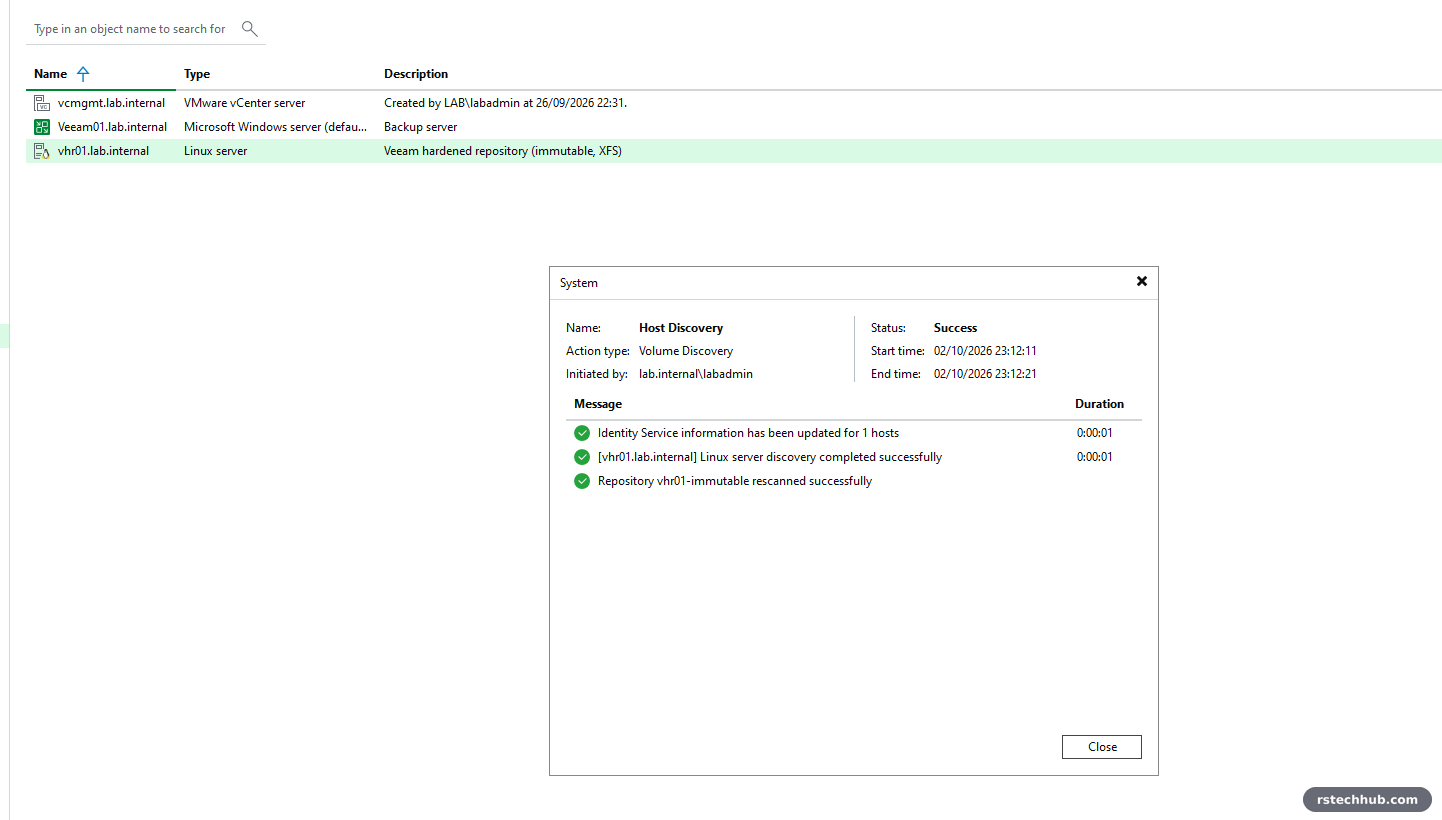Click the search magnifier icon
Viewport: 1442px width, 820px height.
(250, 29)
